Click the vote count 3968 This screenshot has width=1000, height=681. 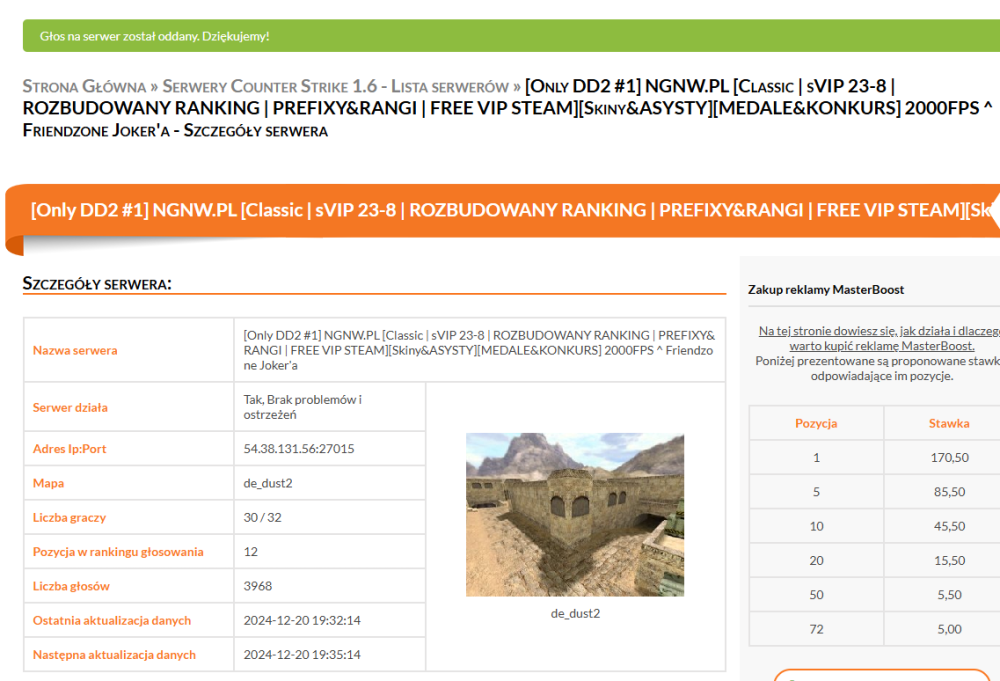point(258,586)
